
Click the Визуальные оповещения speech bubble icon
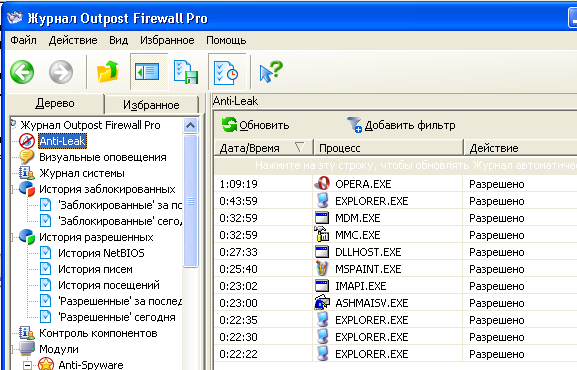[27, 157]
